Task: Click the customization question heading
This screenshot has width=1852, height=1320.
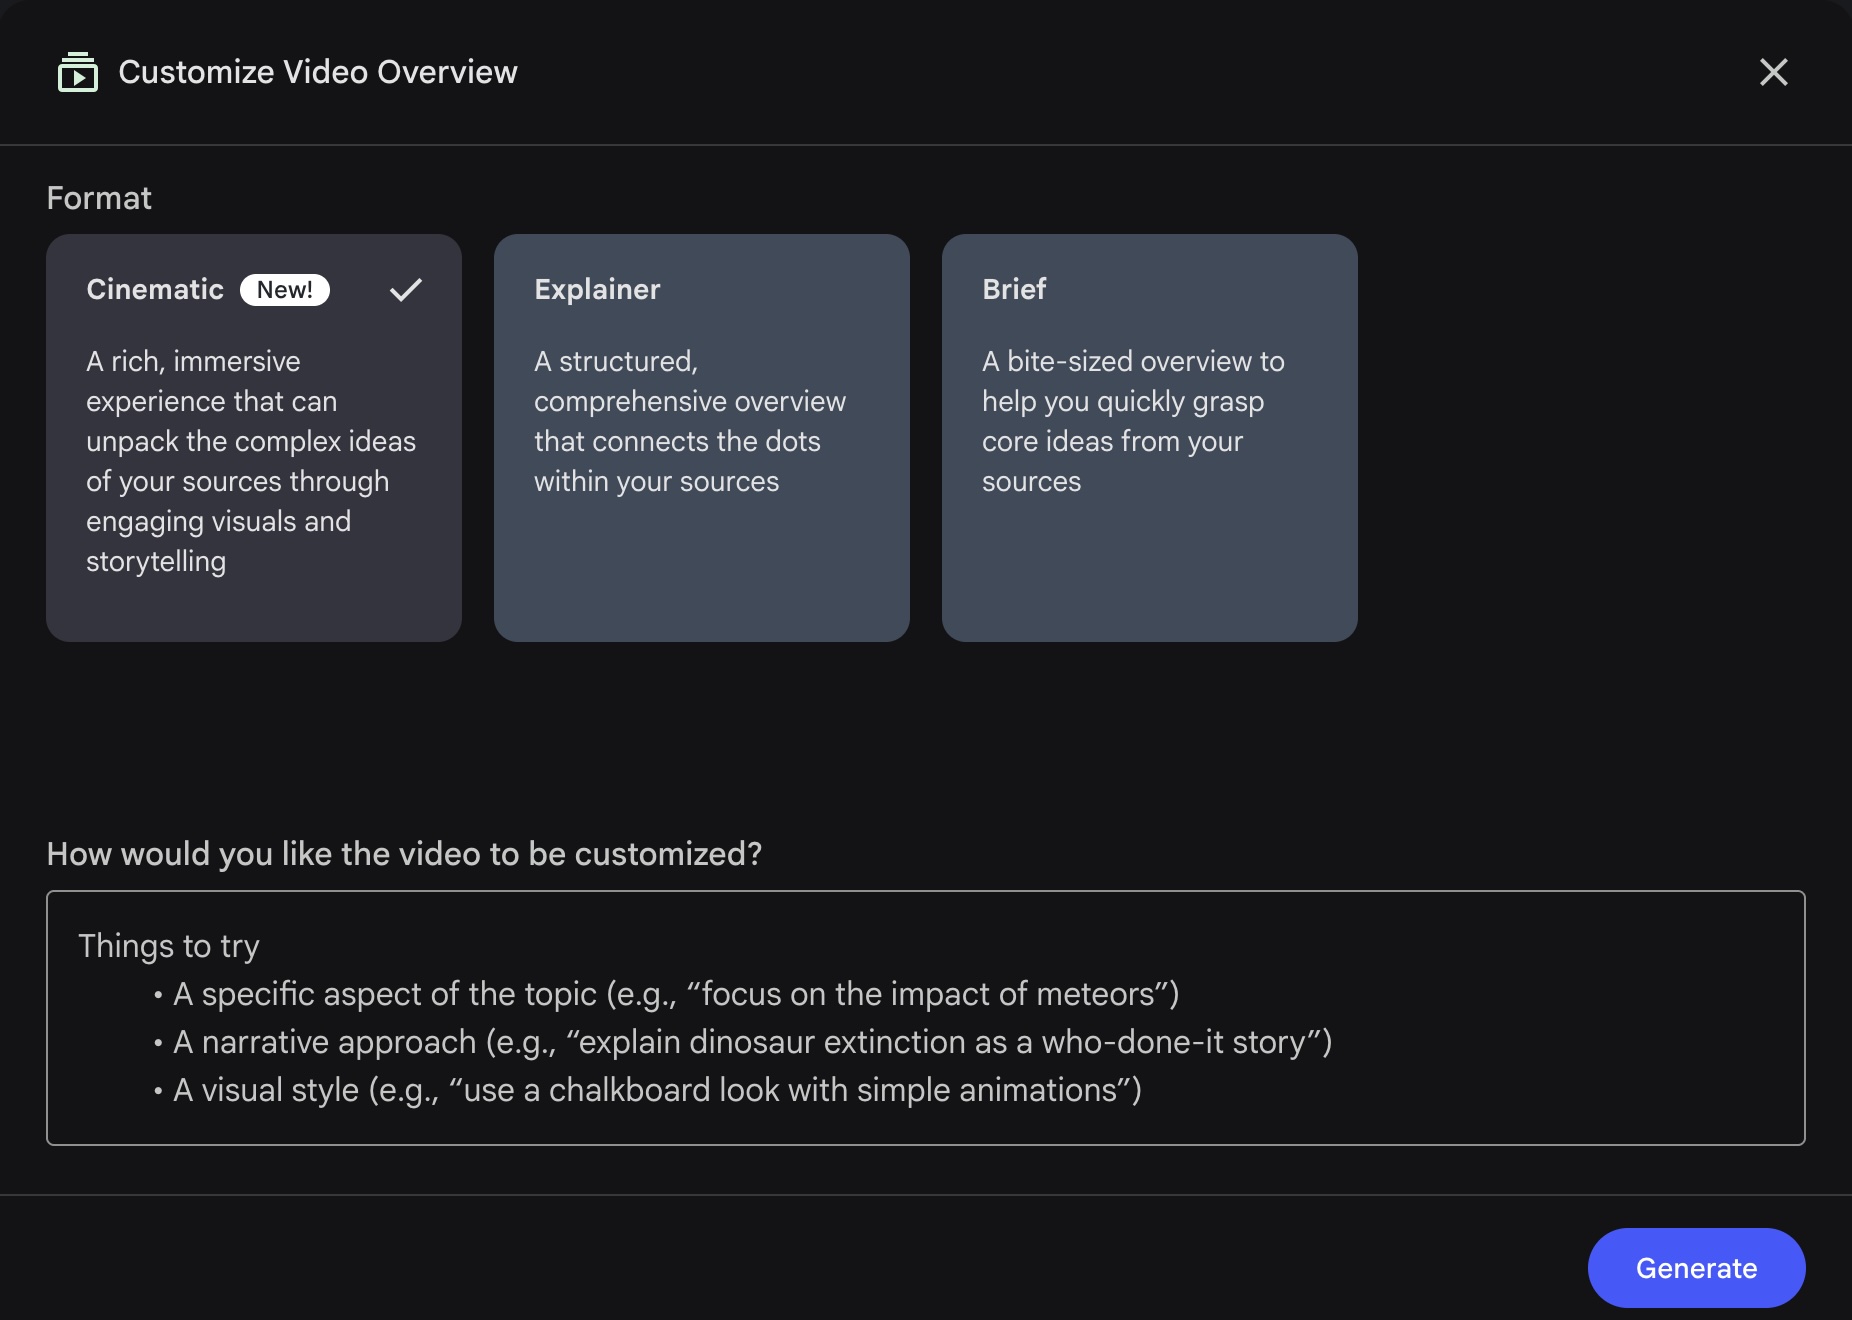Action: click(404, 853)
